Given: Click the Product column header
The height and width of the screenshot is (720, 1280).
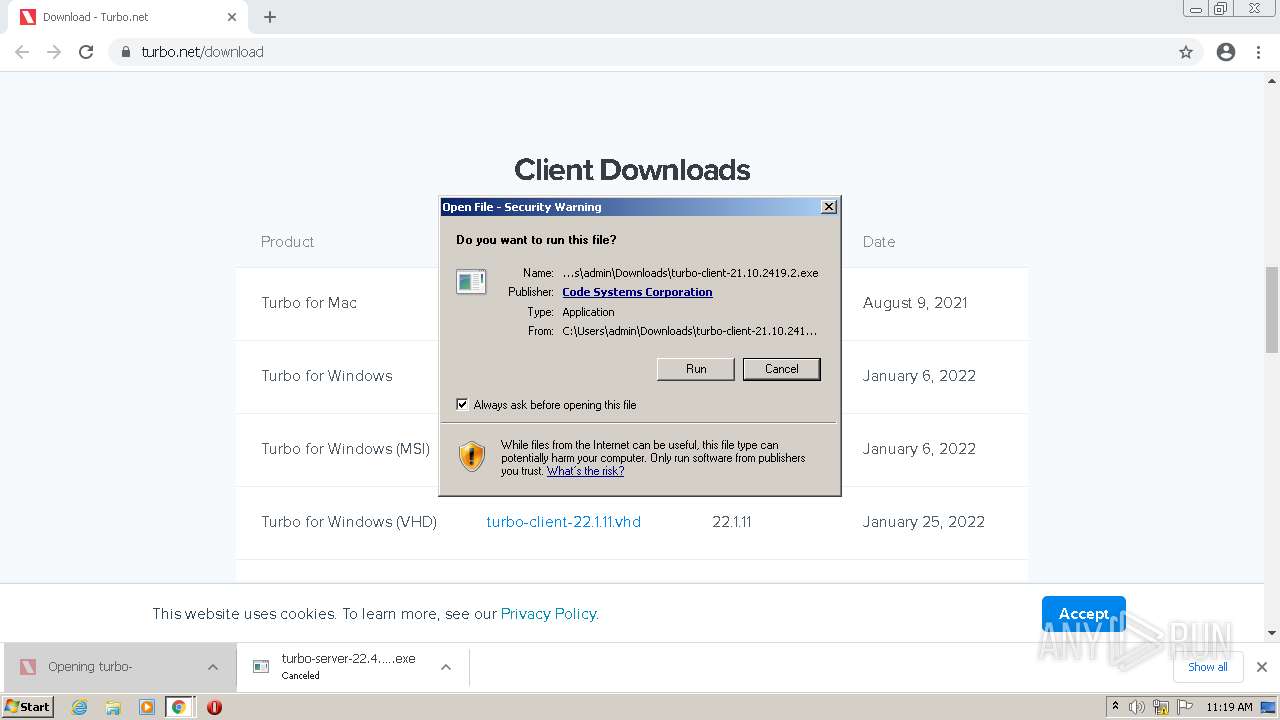Looking at the screenshot, I should 288,242.
